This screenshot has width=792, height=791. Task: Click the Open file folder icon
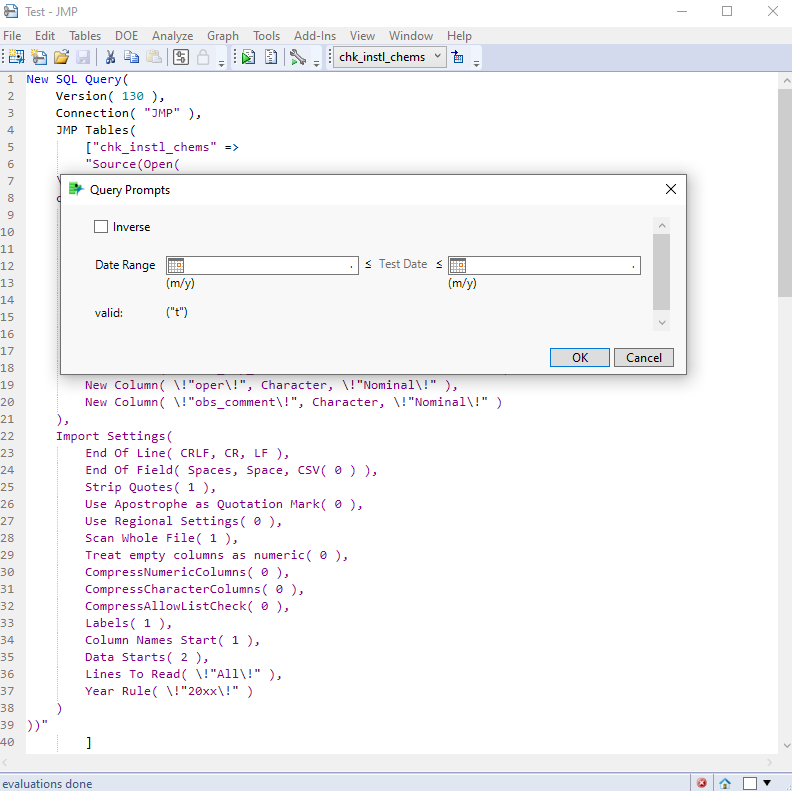[62, 58]
